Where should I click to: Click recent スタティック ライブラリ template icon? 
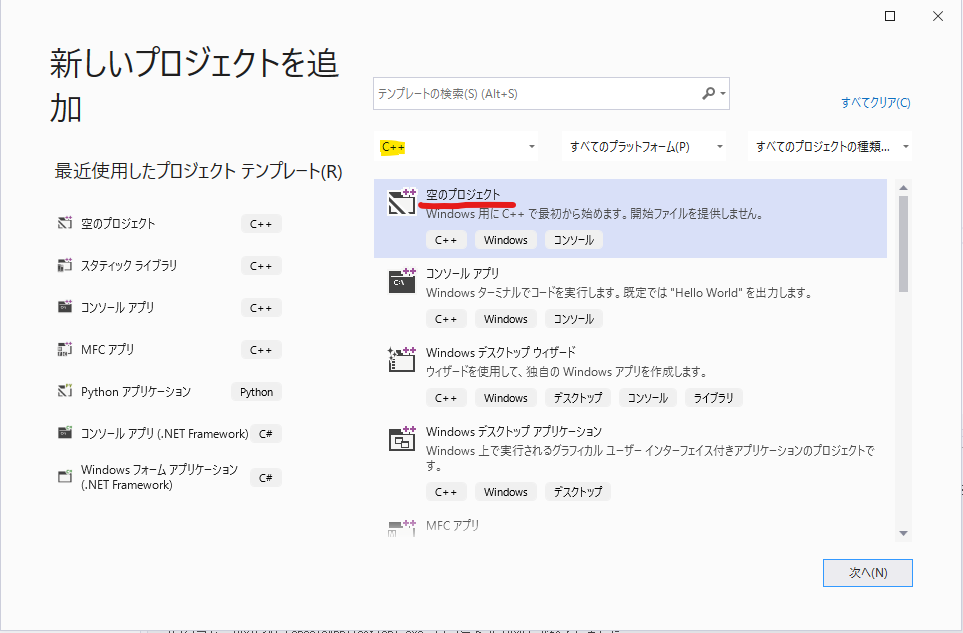coord(65,266)
